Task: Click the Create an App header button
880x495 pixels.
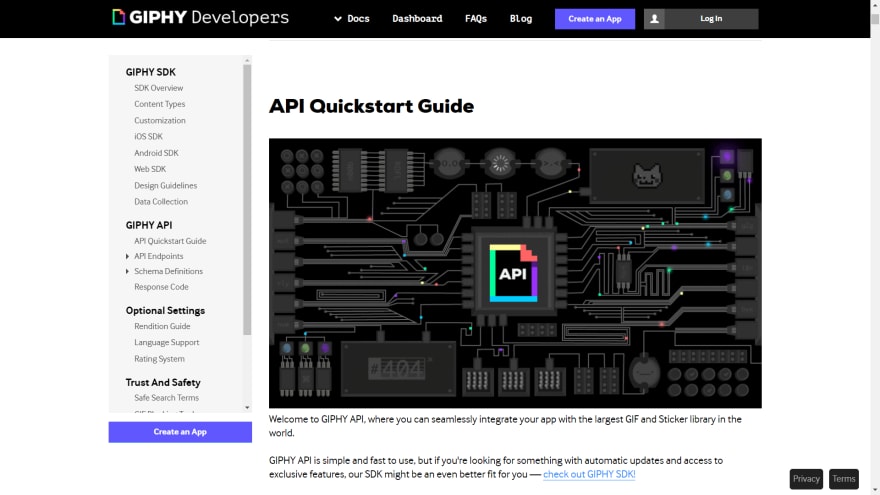Action: pos(595,19)
